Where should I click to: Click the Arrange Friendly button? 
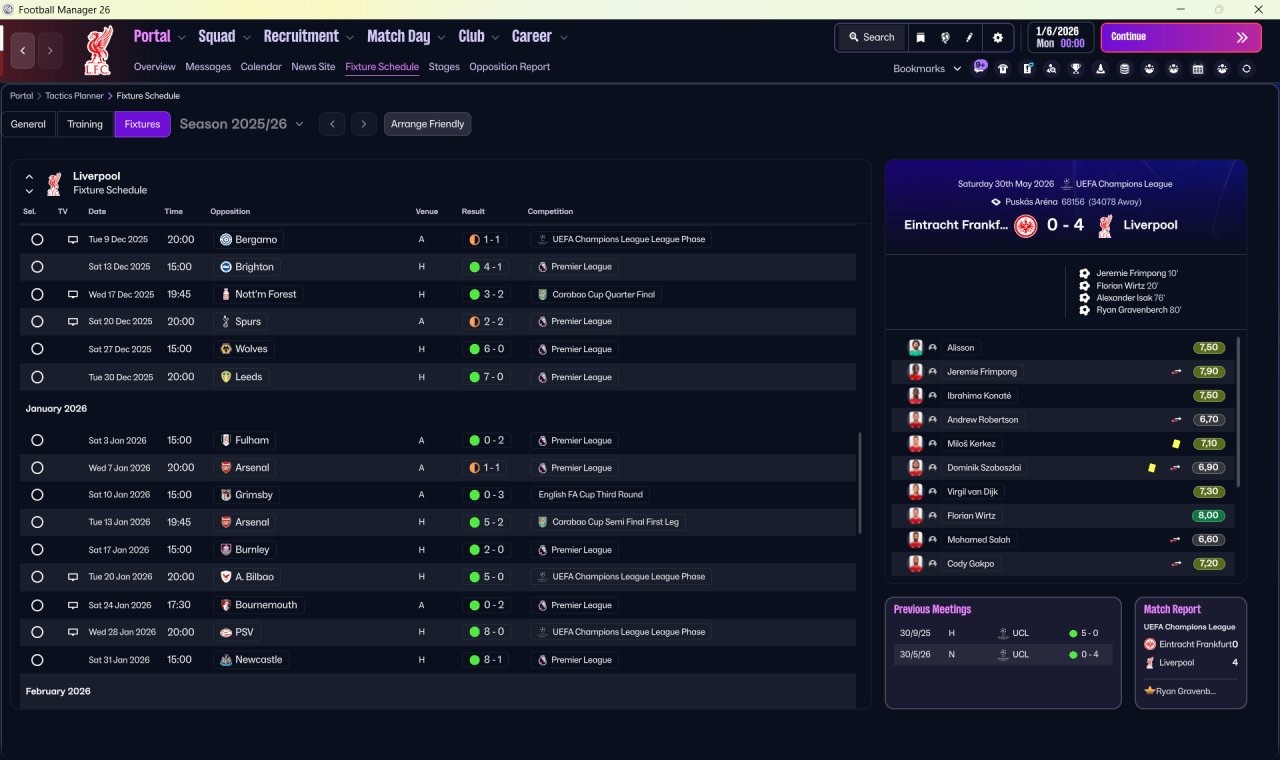tap(427, 124)
